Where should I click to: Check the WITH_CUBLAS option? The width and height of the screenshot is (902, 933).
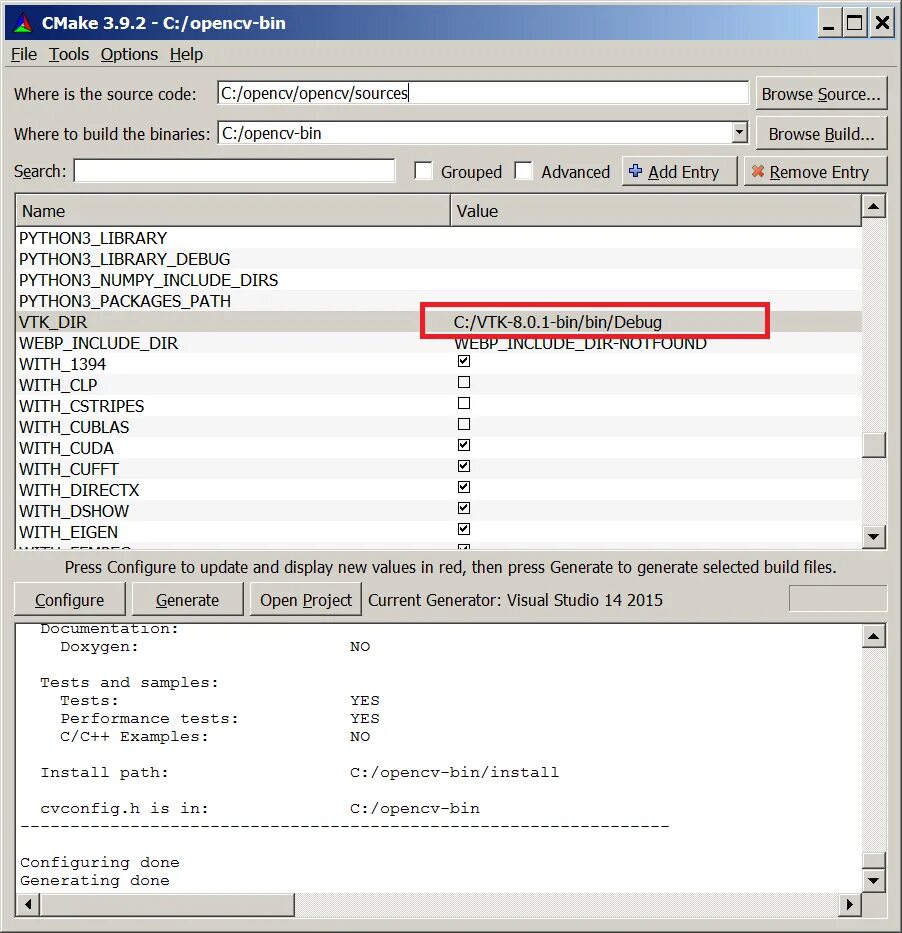[x=464, y=424]
